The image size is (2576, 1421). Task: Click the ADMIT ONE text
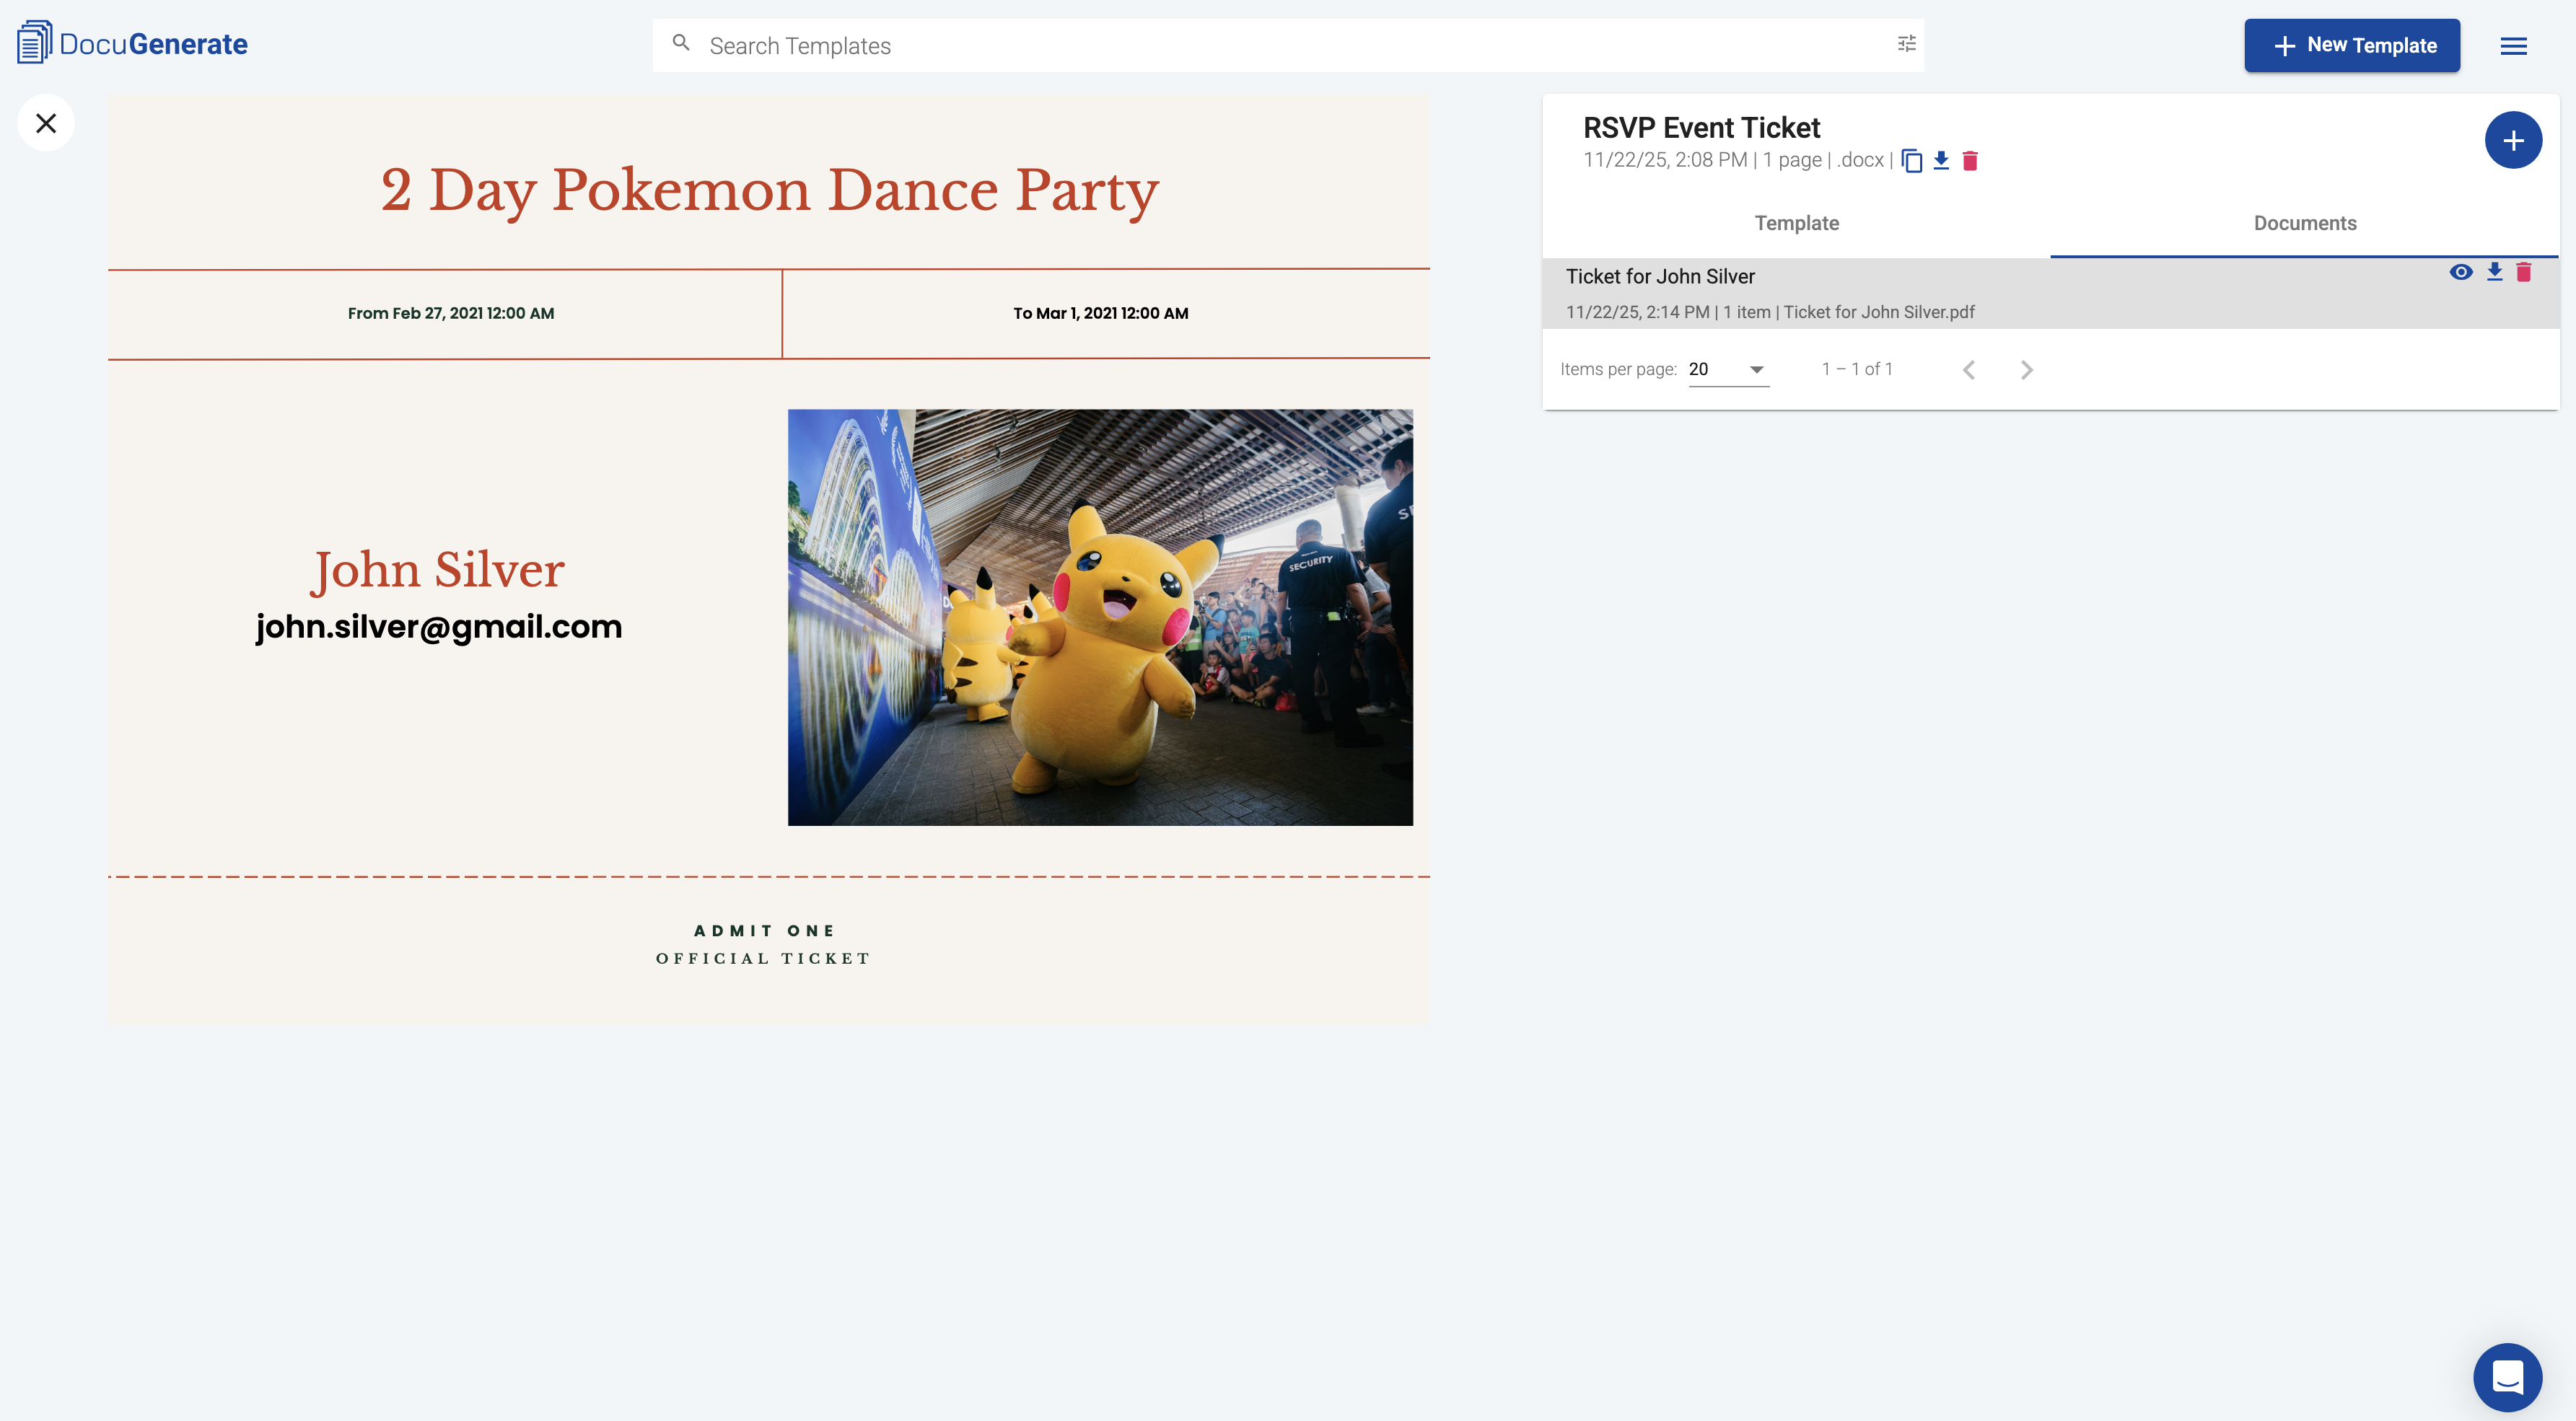coord(765,930)
